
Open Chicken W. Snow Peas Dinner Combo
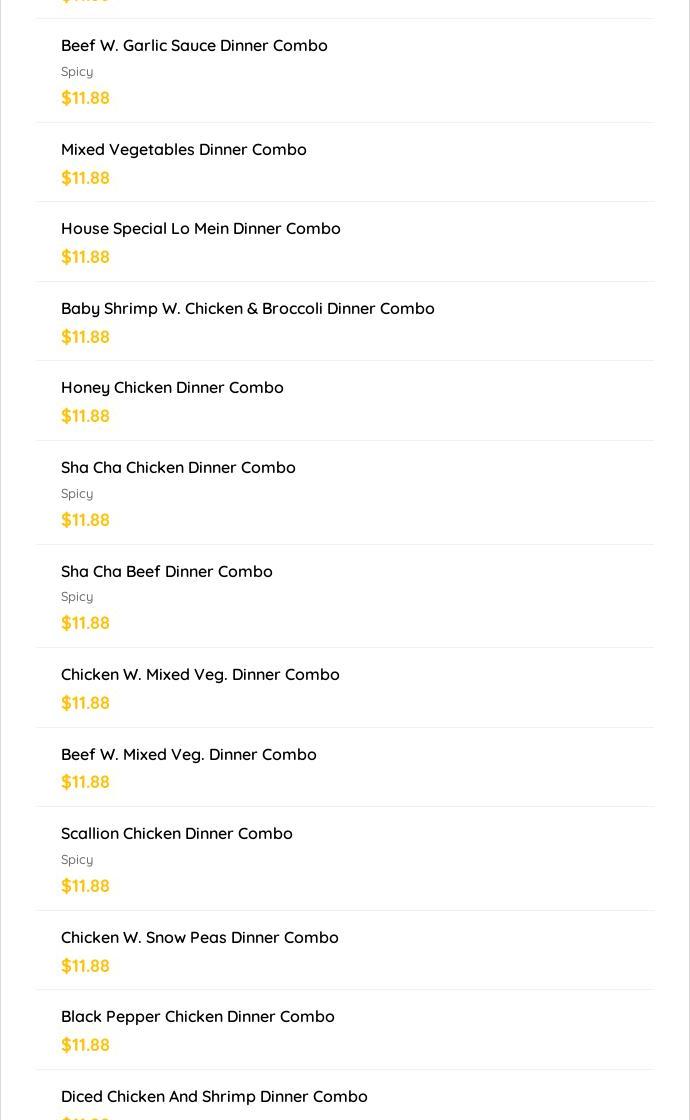tap(345, 951)
